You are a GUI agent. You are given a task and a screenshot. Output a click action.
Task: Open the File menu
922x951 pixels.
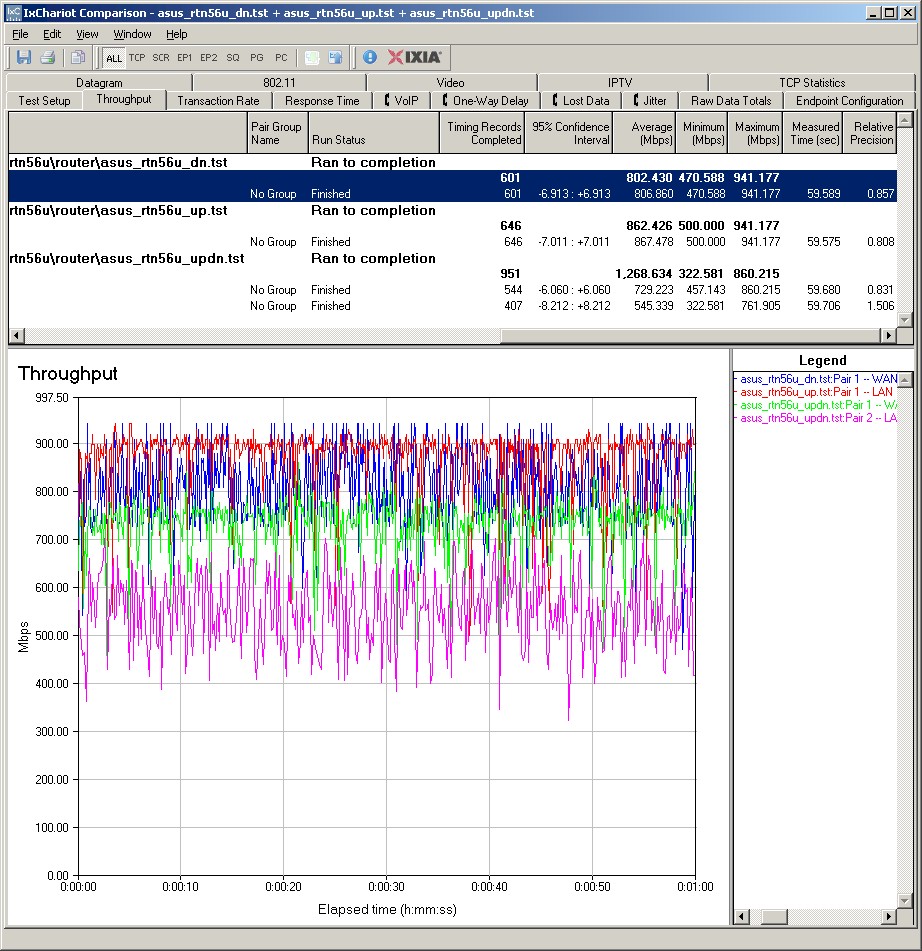20,34
